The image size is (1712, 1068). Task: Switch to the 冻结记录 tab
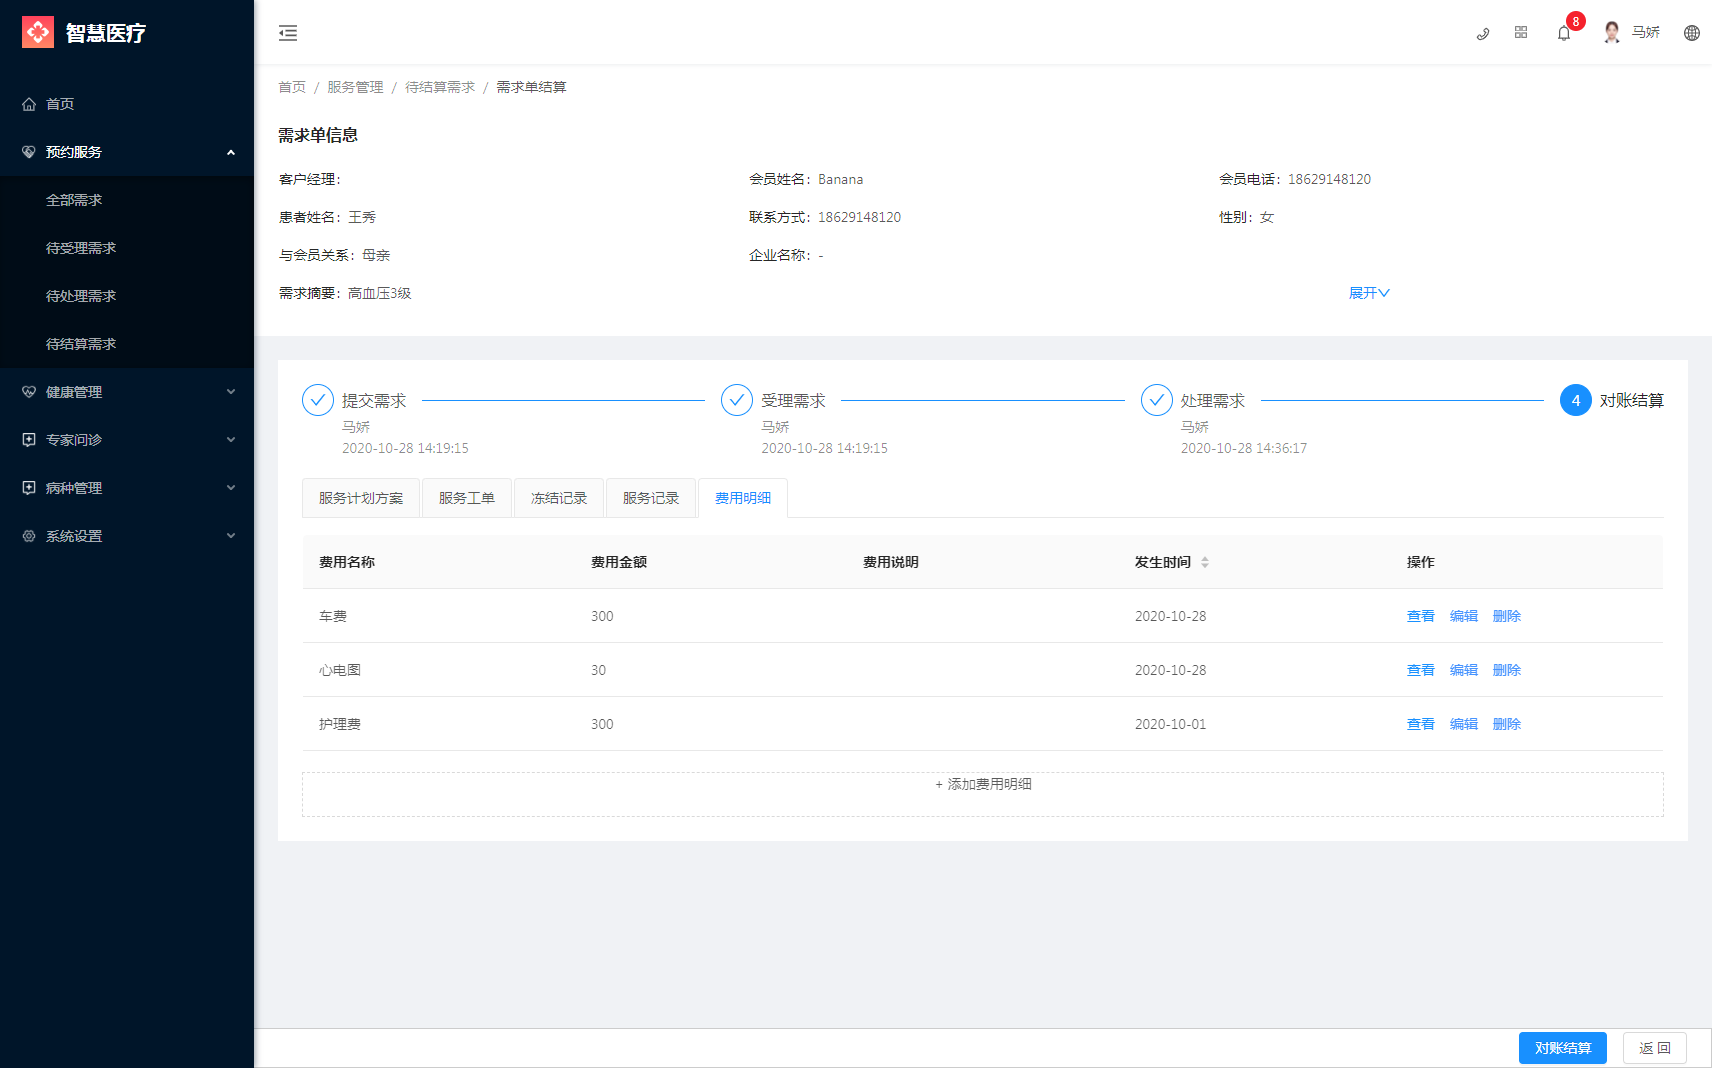559,498
